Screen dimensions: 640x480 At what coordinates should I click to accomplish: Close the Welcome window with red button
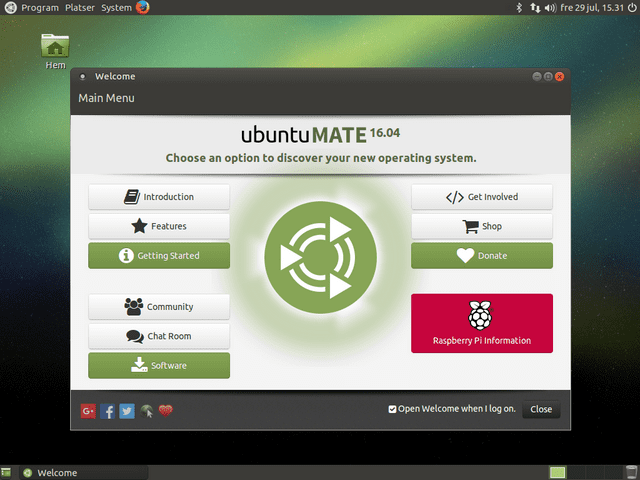[560, 76]
